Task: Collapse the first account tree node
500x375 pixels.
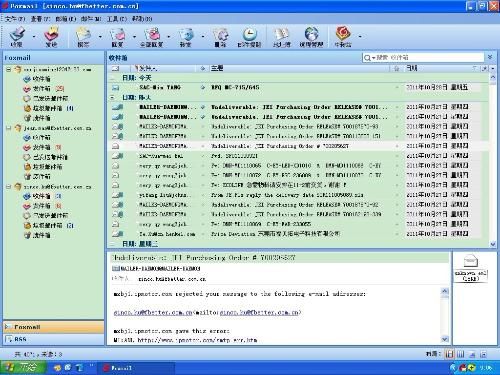Action: (x=9, y=69)
